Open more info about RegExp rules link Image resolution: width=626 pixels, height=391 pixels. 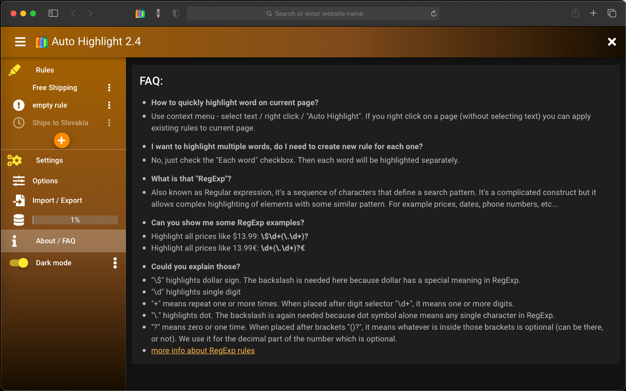pyautogui.click(x=203, y=350)
